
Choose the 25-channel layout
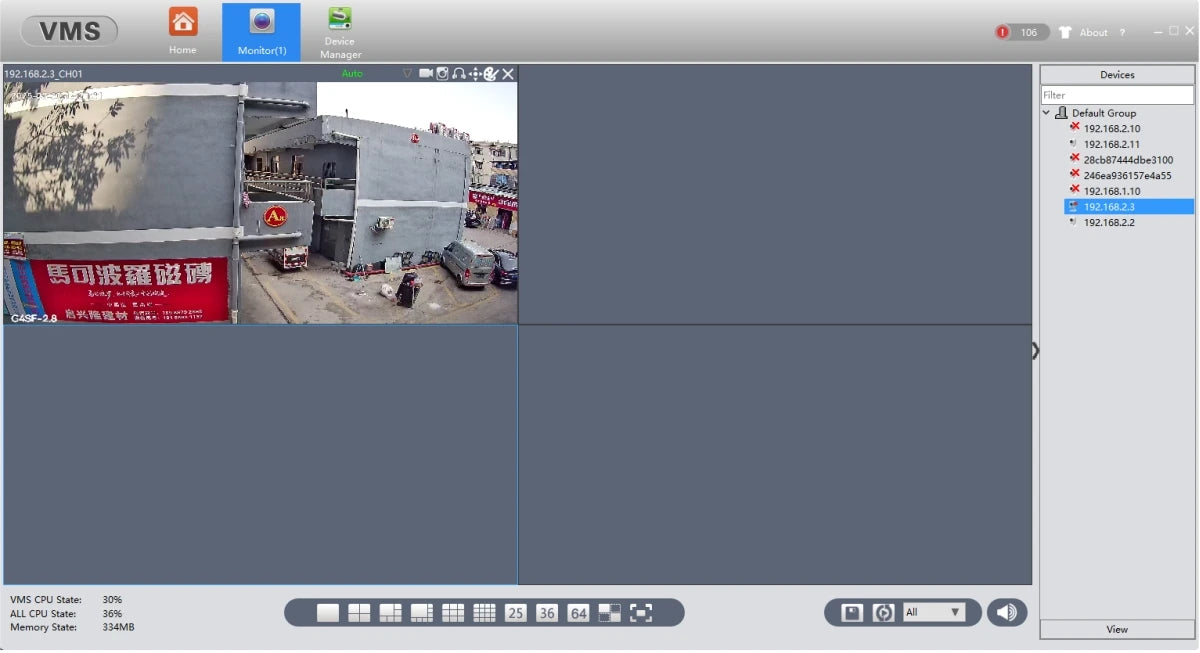pos(516,613)
